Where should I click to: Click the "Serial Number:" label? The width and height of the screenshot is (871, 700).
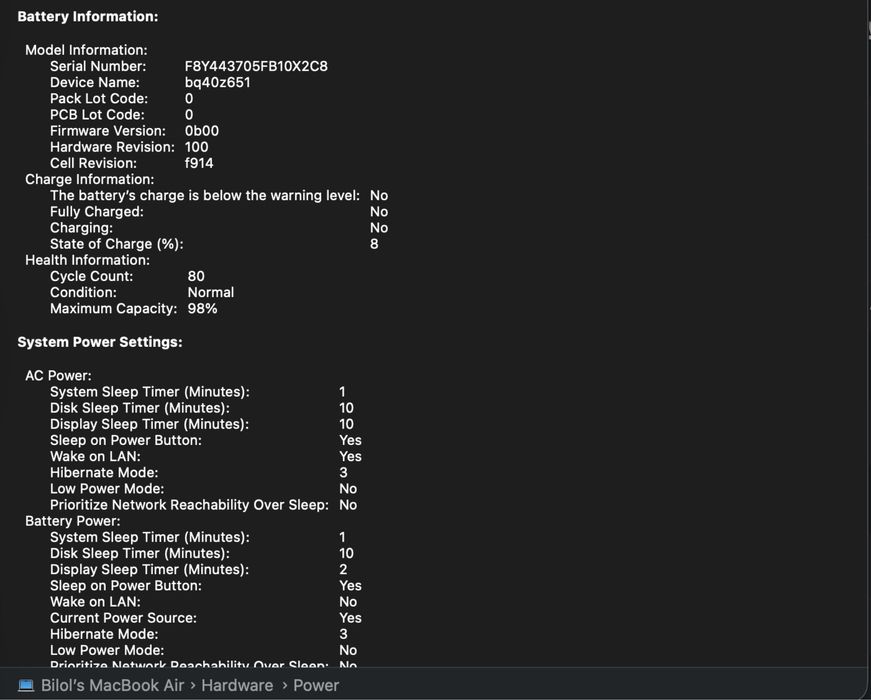98,66
